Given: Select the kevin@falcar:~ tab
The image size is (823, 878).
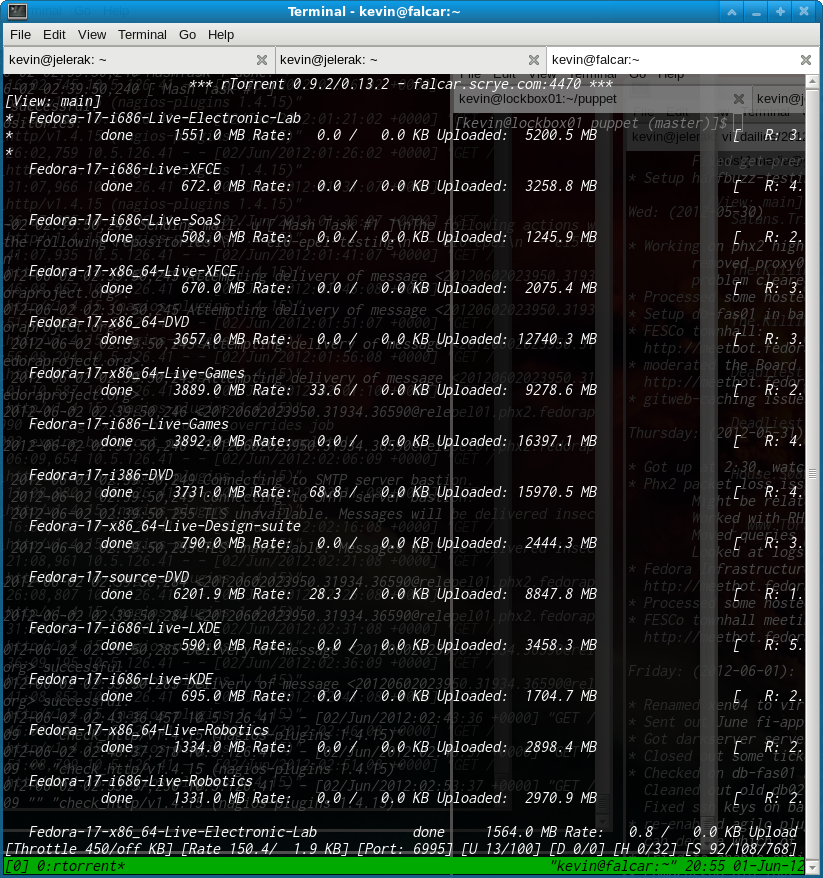Looking at the screenshot, I should (682, 60).
